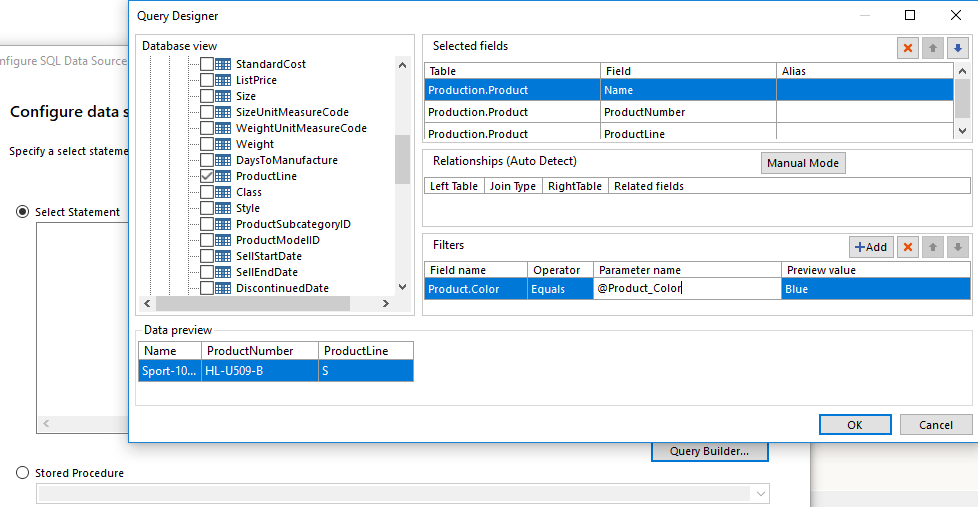Viewport: 978px width, 507px height.
Task: Click the ProductSubcategoryID column icon
Action: (x=223, y=224)
